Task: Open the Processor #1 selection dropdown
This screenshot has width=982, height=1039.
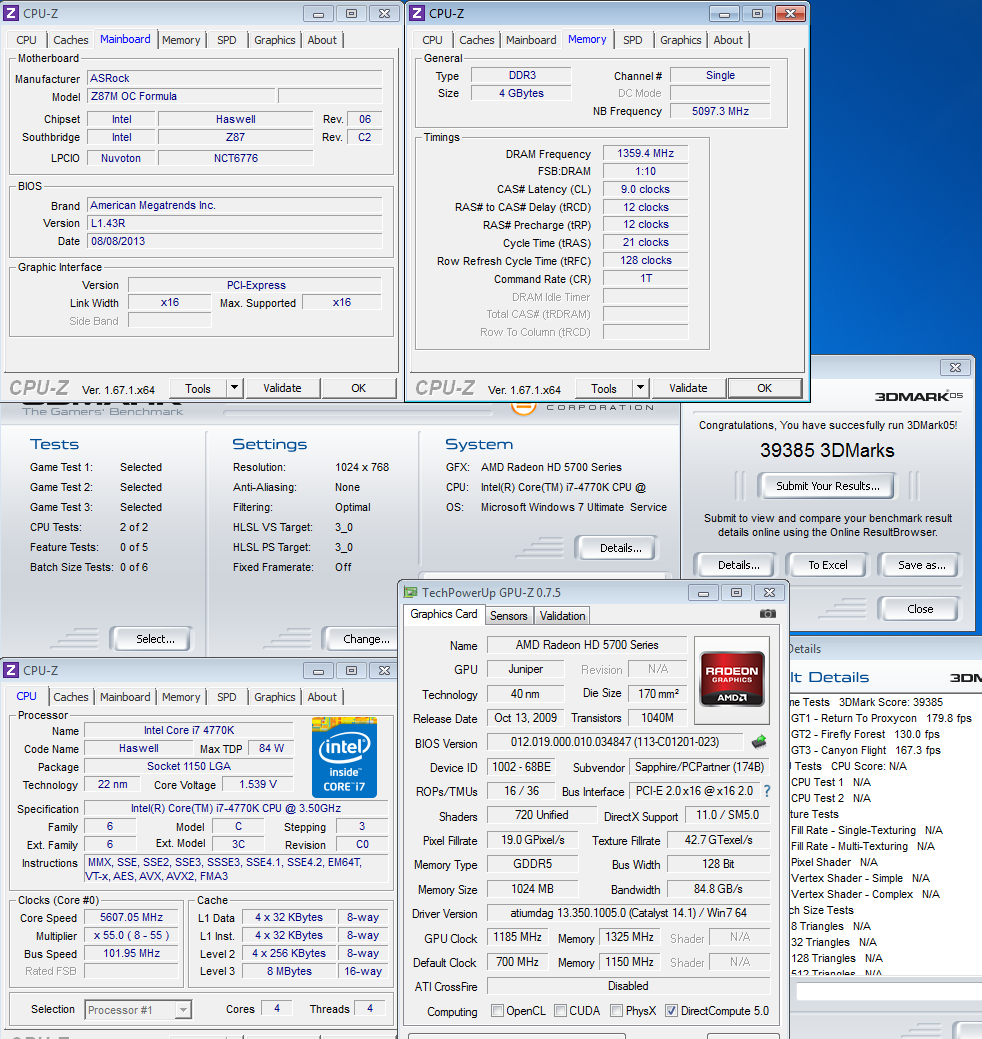Action: (183, 1010)
